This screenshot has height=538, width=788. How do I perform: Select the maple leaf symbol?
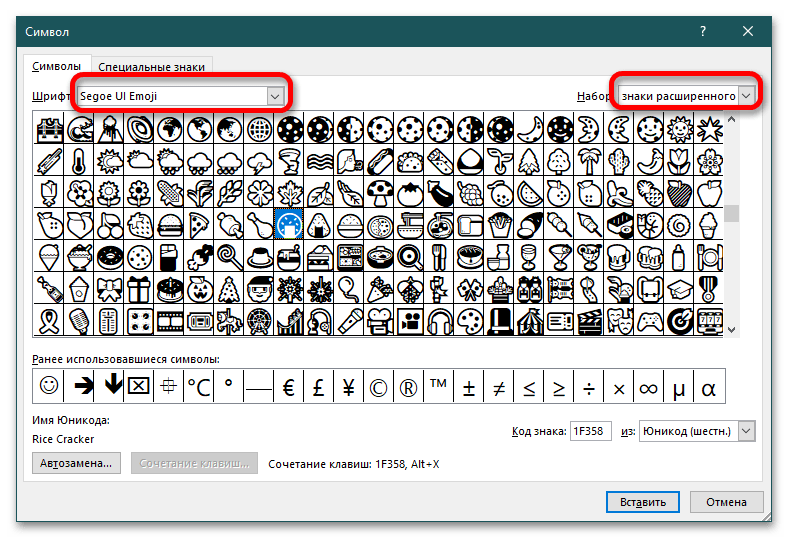(x=289, y=193)
